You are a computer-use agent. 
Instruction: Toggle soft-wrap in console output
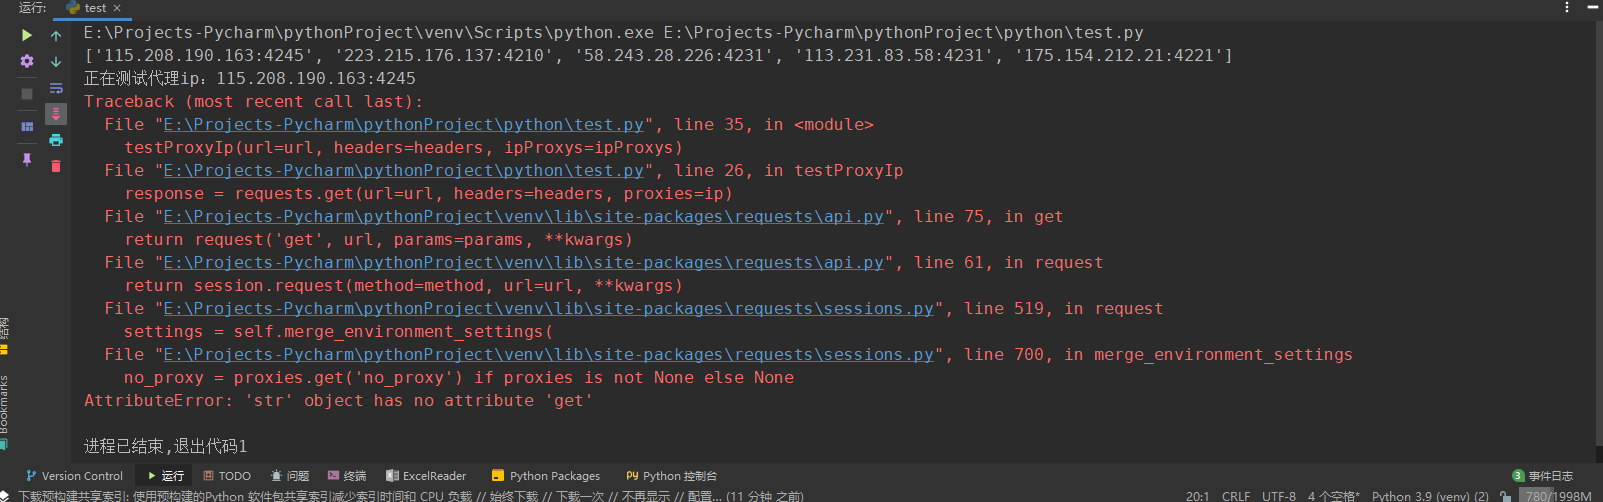pos(56,88)
